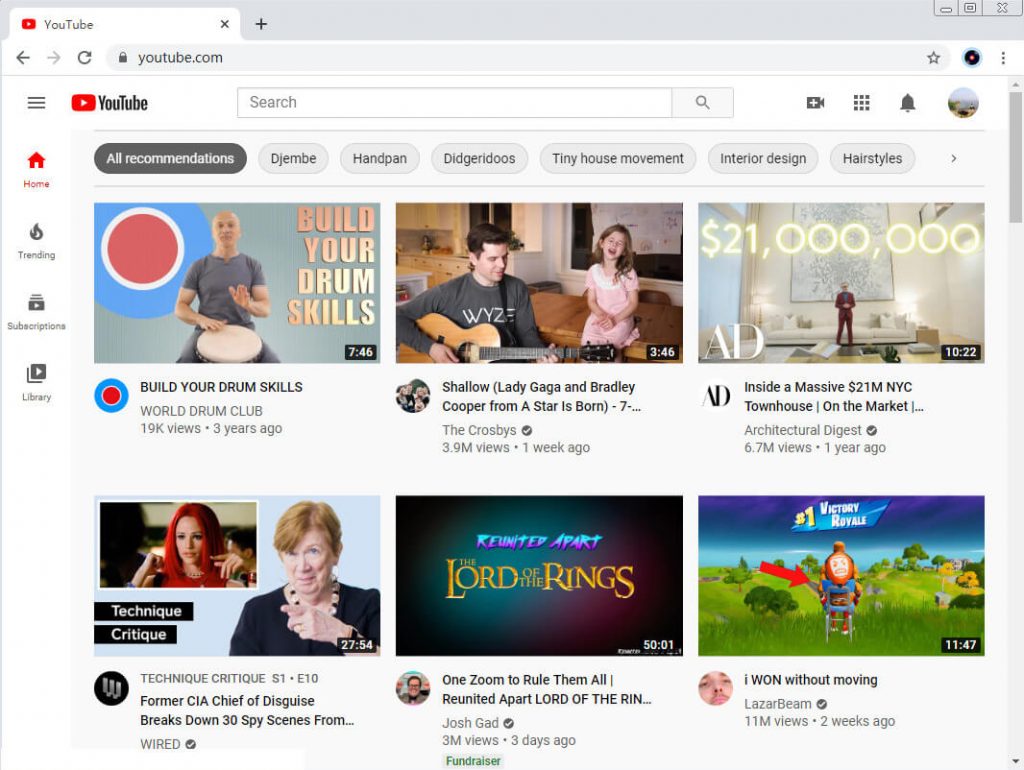
Task: Select the Tiny house movement chip
Action: 618,159
